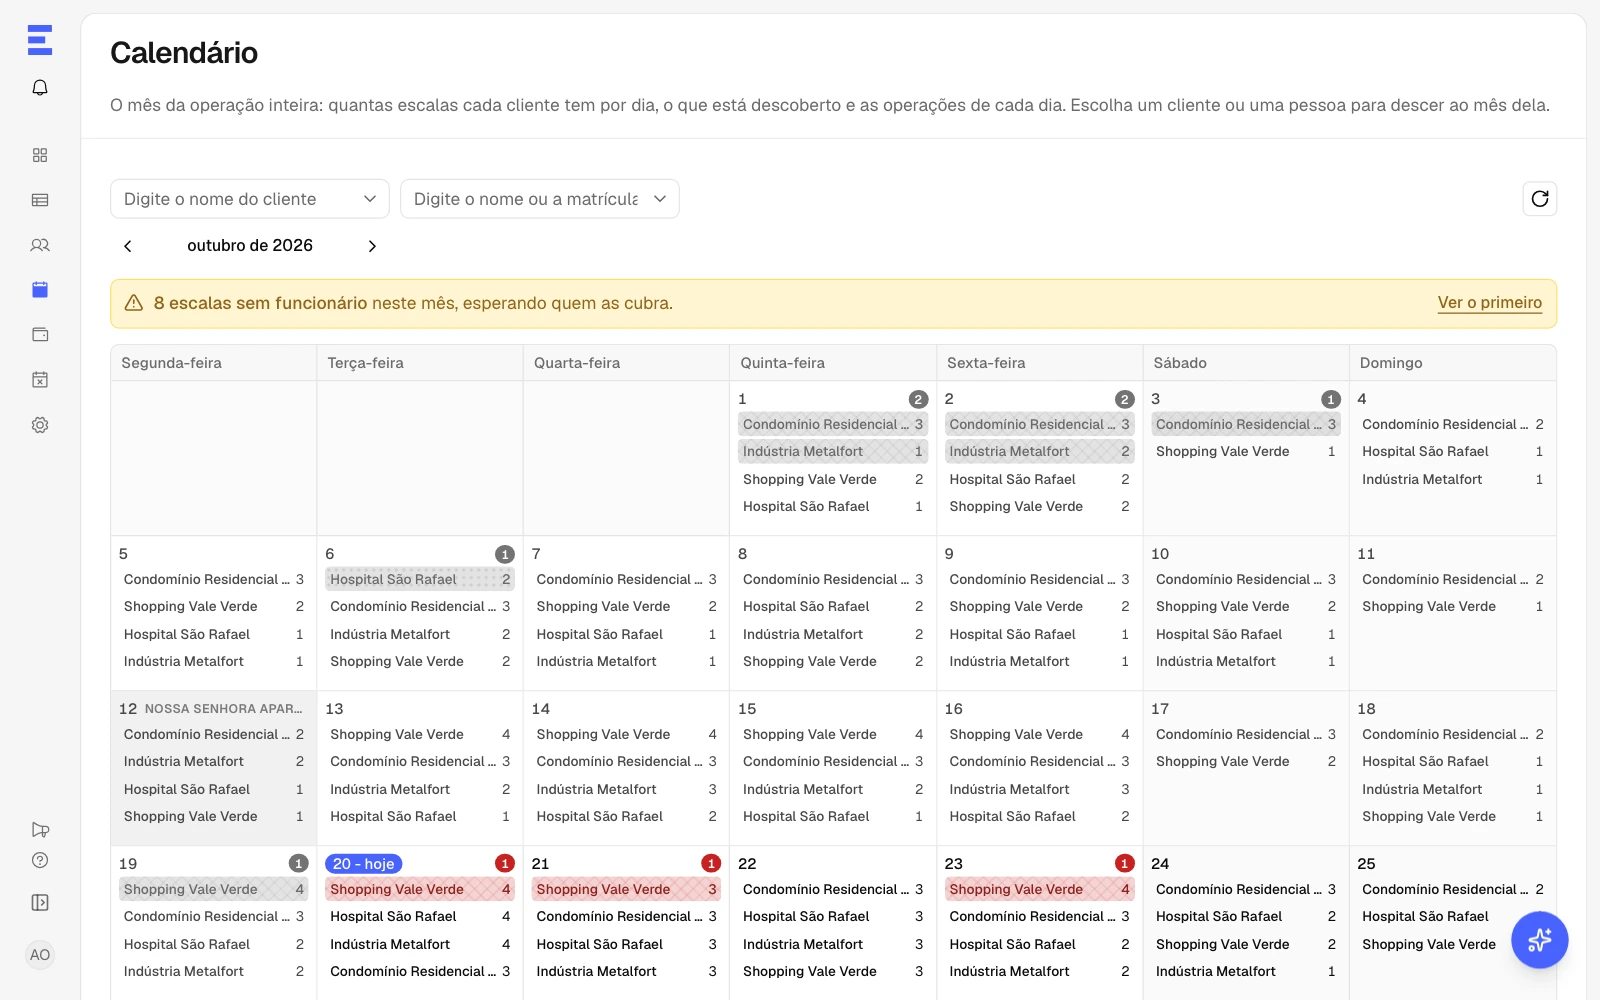Open the employee name or matrícula dropdown
The width and height of the screenshot is (1600, 1000).
pos(540,199)
